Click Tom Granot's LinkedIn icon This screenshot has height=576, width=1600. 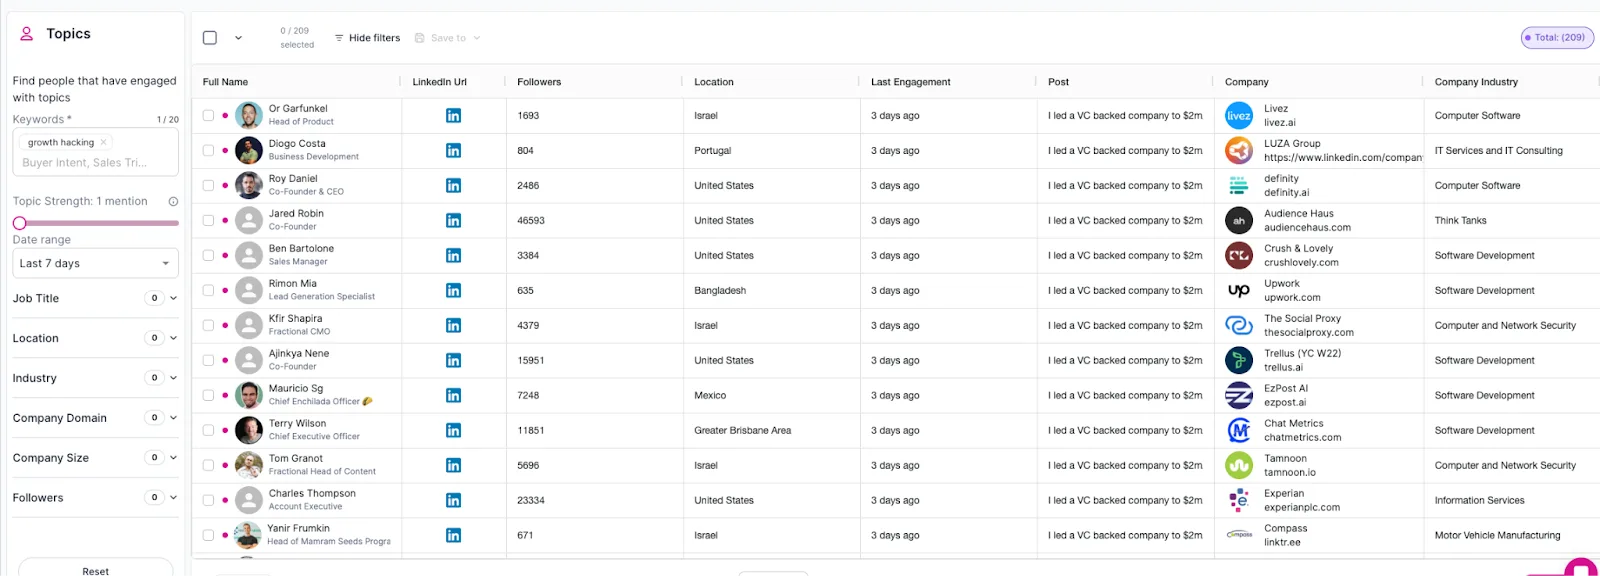453,466
